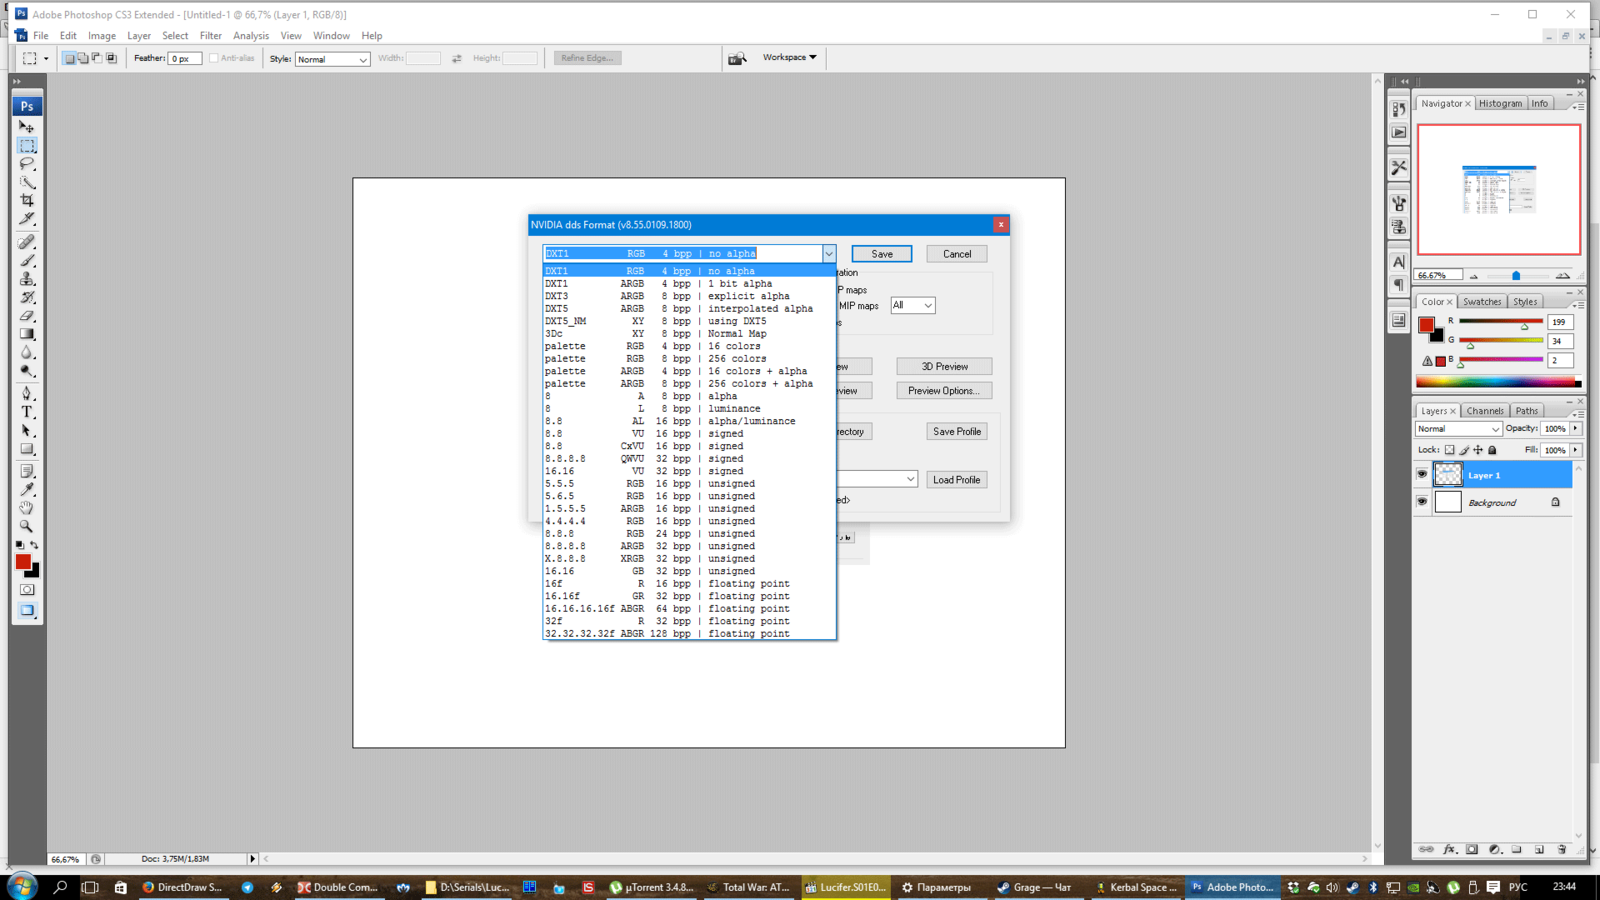Toggle Quick Mask mode
The image size is (1600, 900).
pyautogui.click(x=27, y=590)
